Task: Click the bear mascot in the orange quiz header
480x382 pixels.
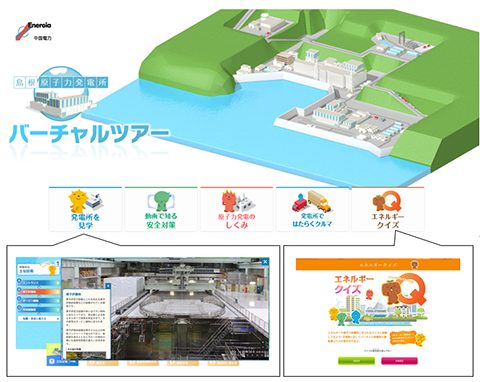Action: (x=415, y=265)
